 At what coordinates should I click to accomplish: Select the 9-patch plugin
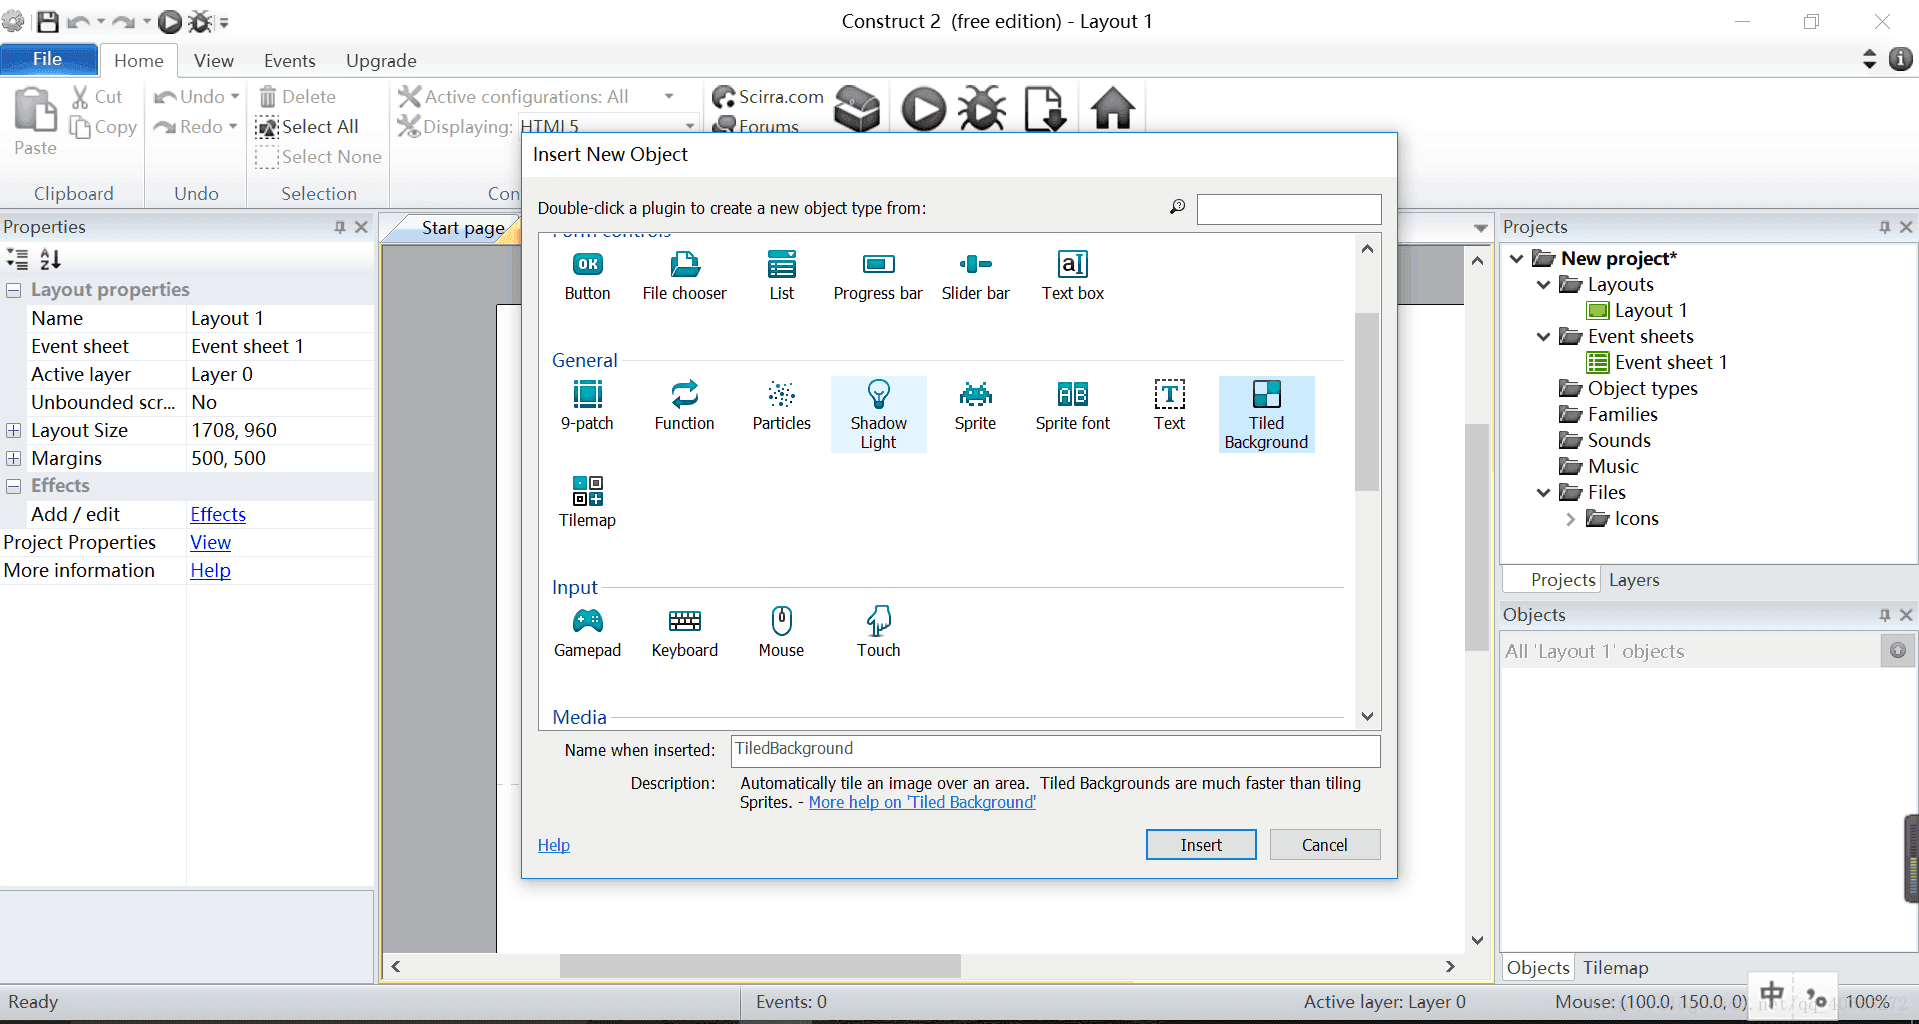coord(587,405)
